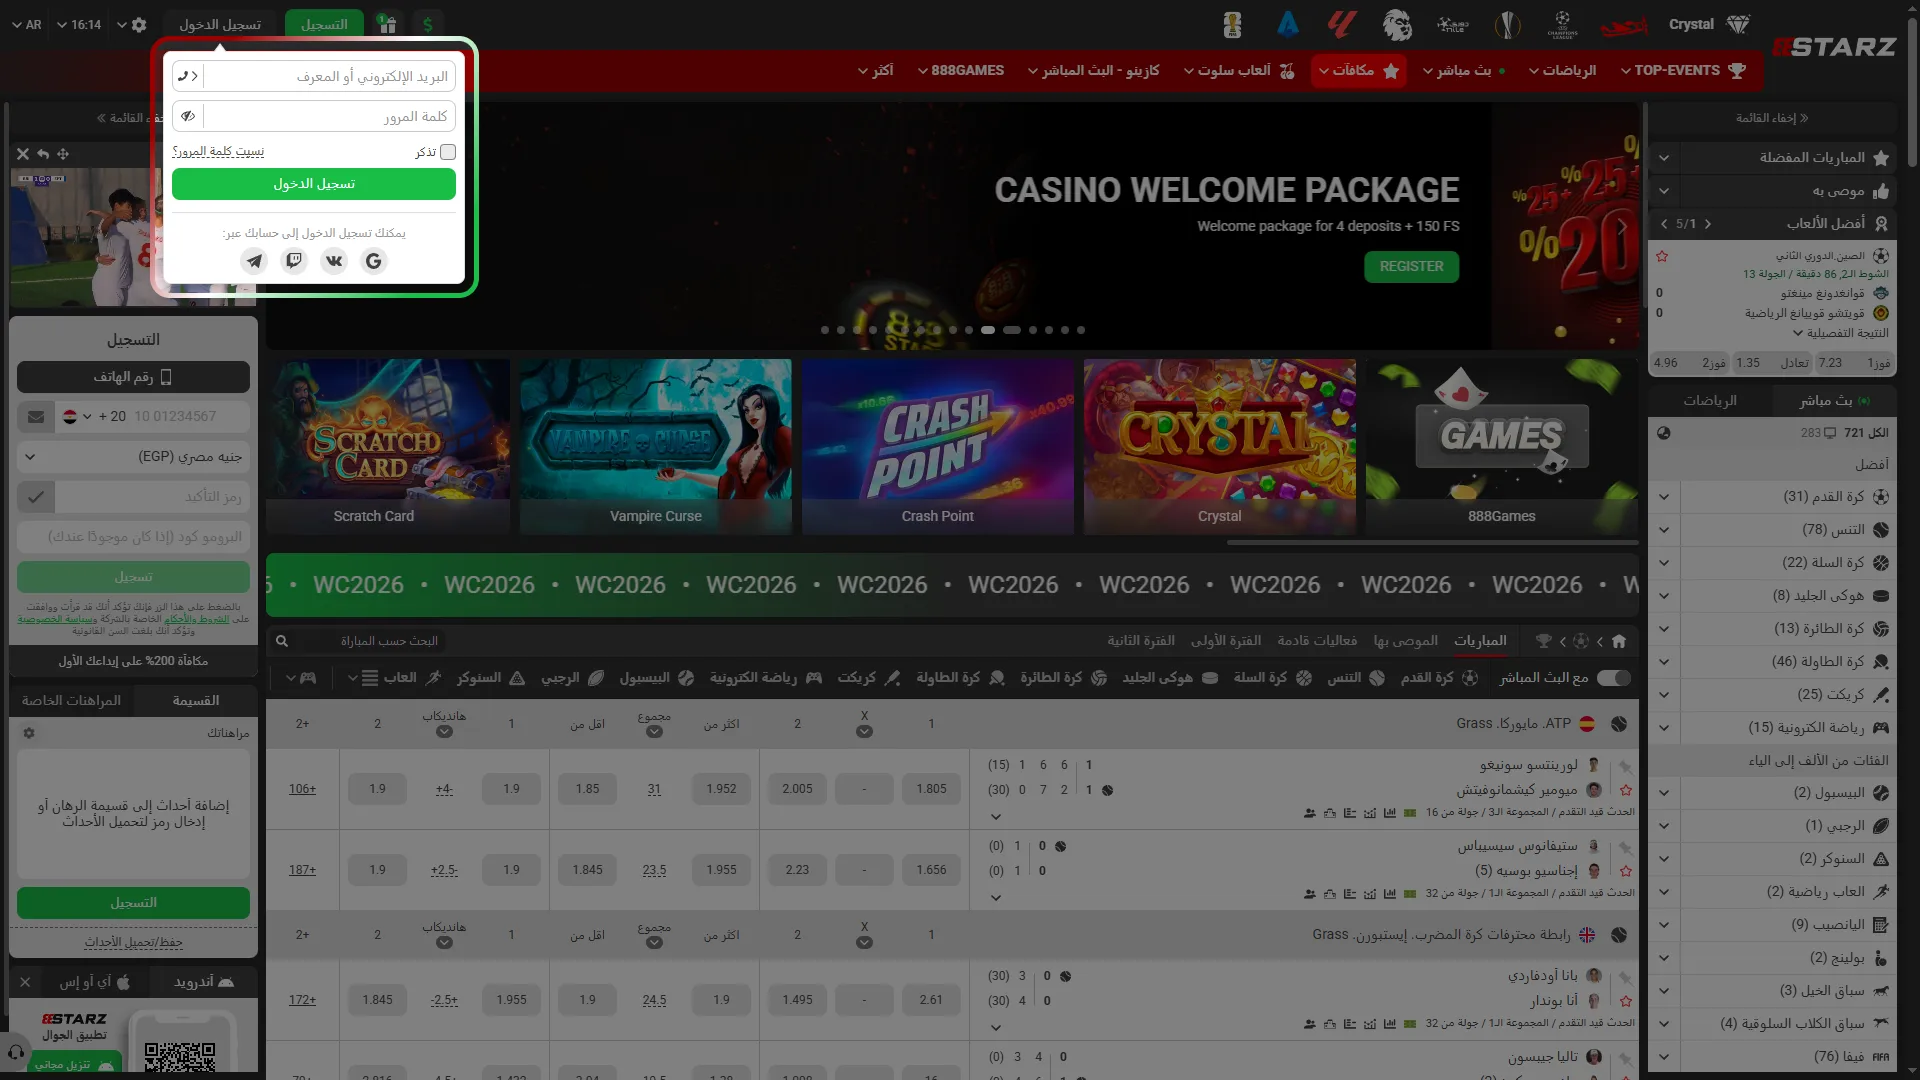Click the forgot password link

(x=218, y=152)
